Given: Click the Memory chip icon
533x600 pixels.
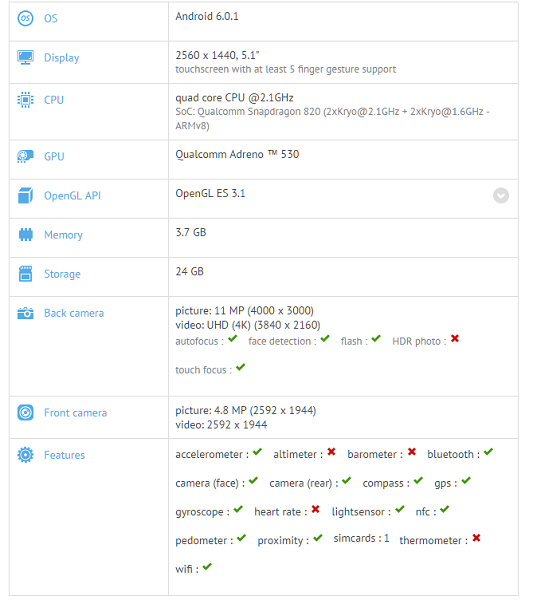Looking at the screenshot, I should click(26, 235).
